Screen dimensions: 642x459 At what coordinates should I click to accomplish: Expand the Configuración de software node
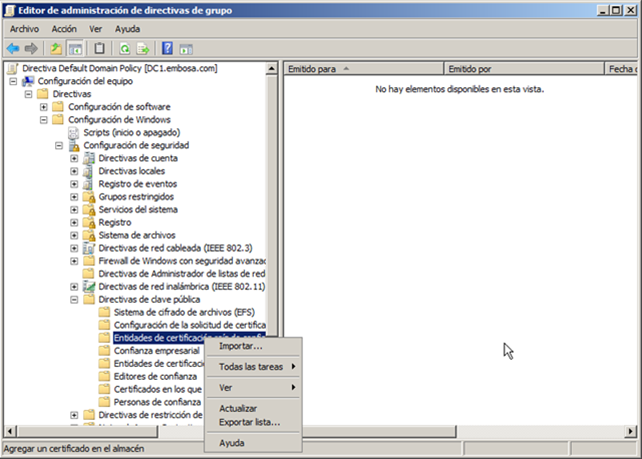pyautogui.click(x=44, y=107)
